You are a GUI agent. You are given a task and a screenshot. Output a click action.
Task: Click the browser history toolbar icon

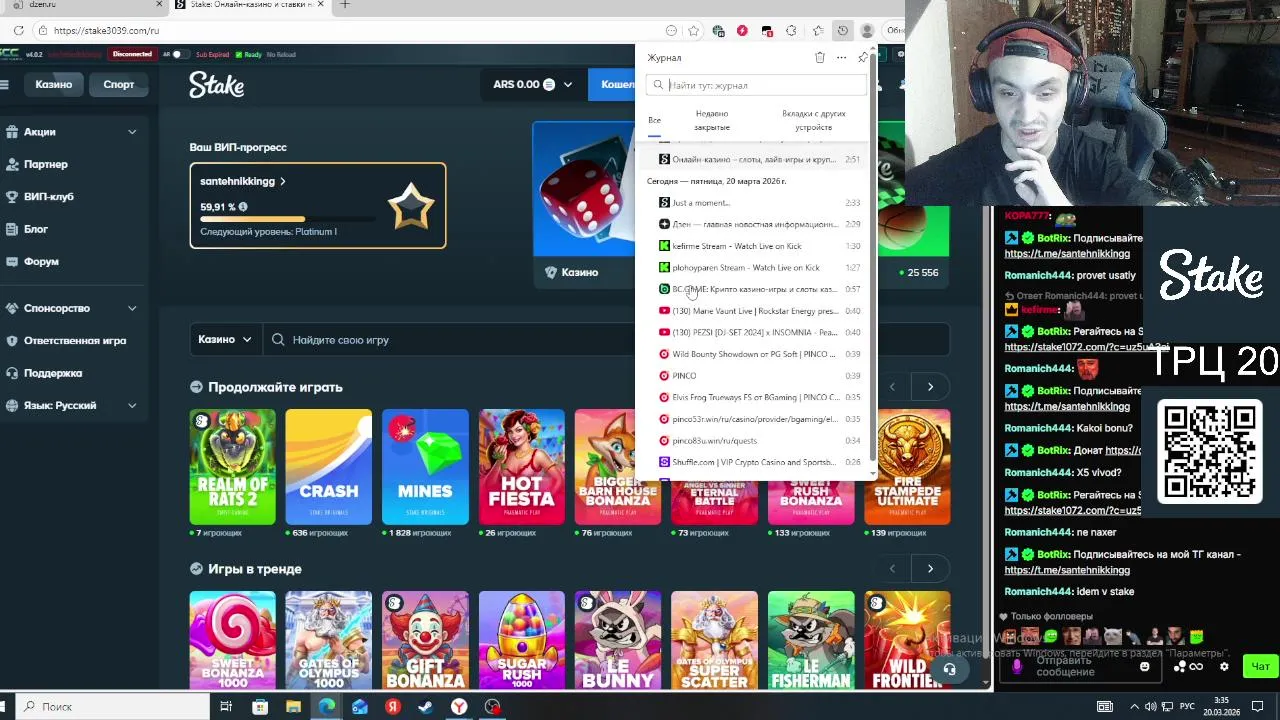pyautogui.click(x=842, y=31)
